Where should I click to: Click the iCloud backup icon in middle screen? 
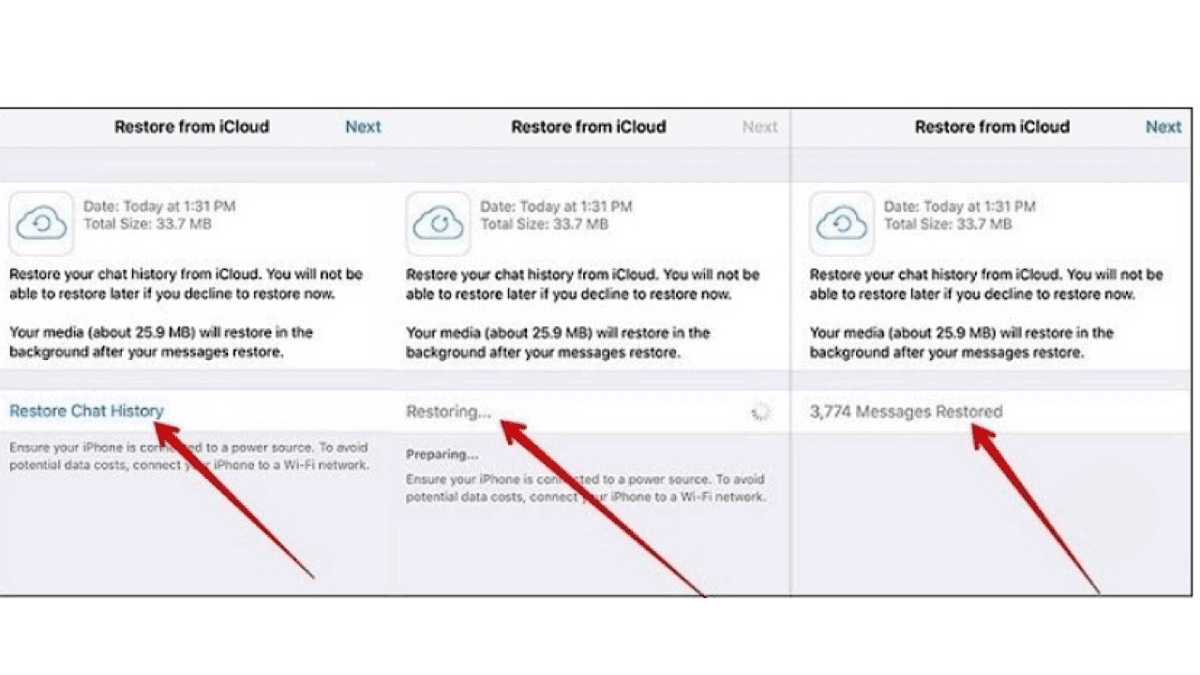pyautogui.click(x=438, y=224)
